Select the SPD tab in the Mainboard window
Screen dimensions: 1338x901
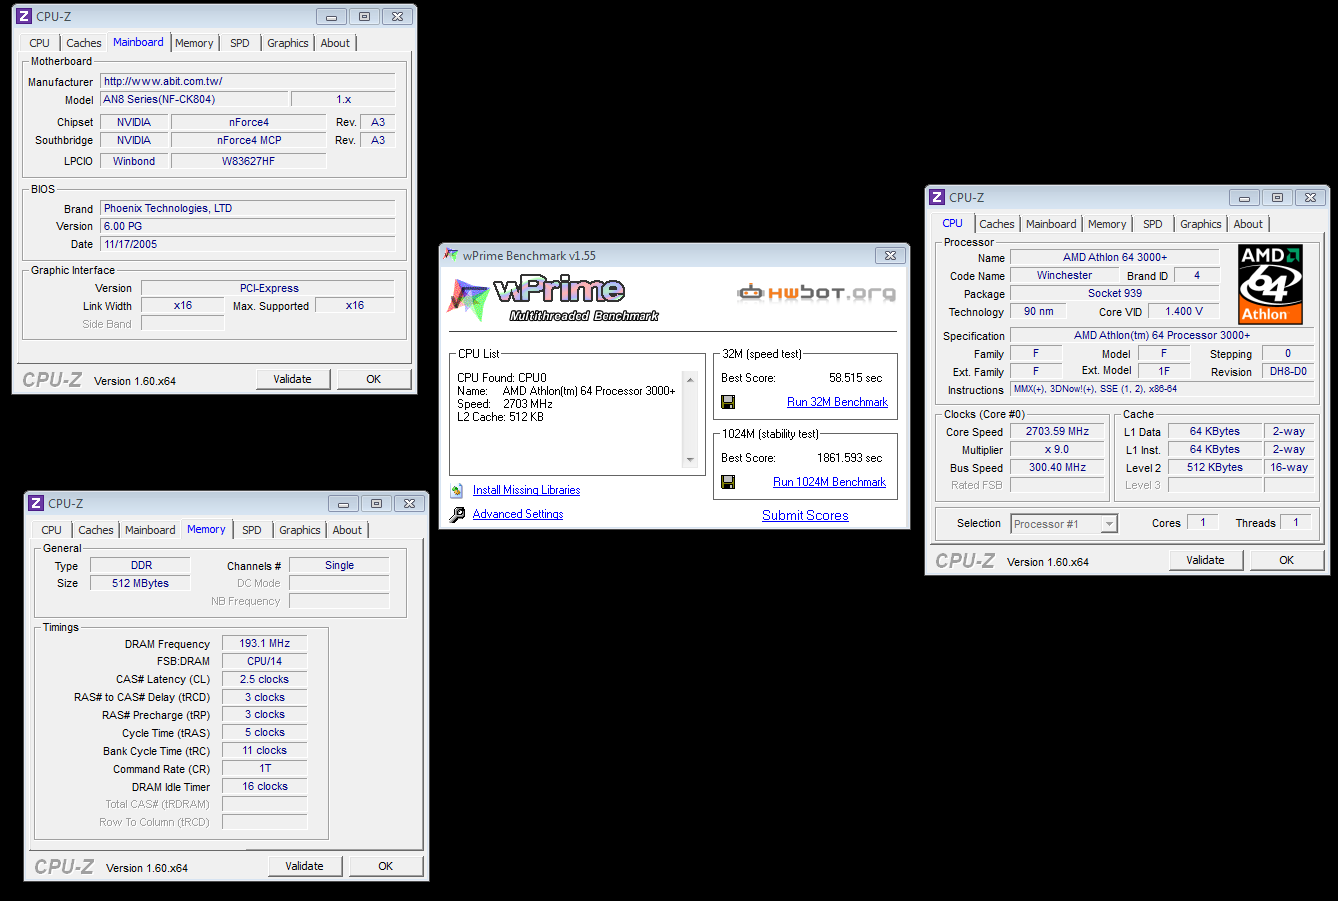pos(240,43)
